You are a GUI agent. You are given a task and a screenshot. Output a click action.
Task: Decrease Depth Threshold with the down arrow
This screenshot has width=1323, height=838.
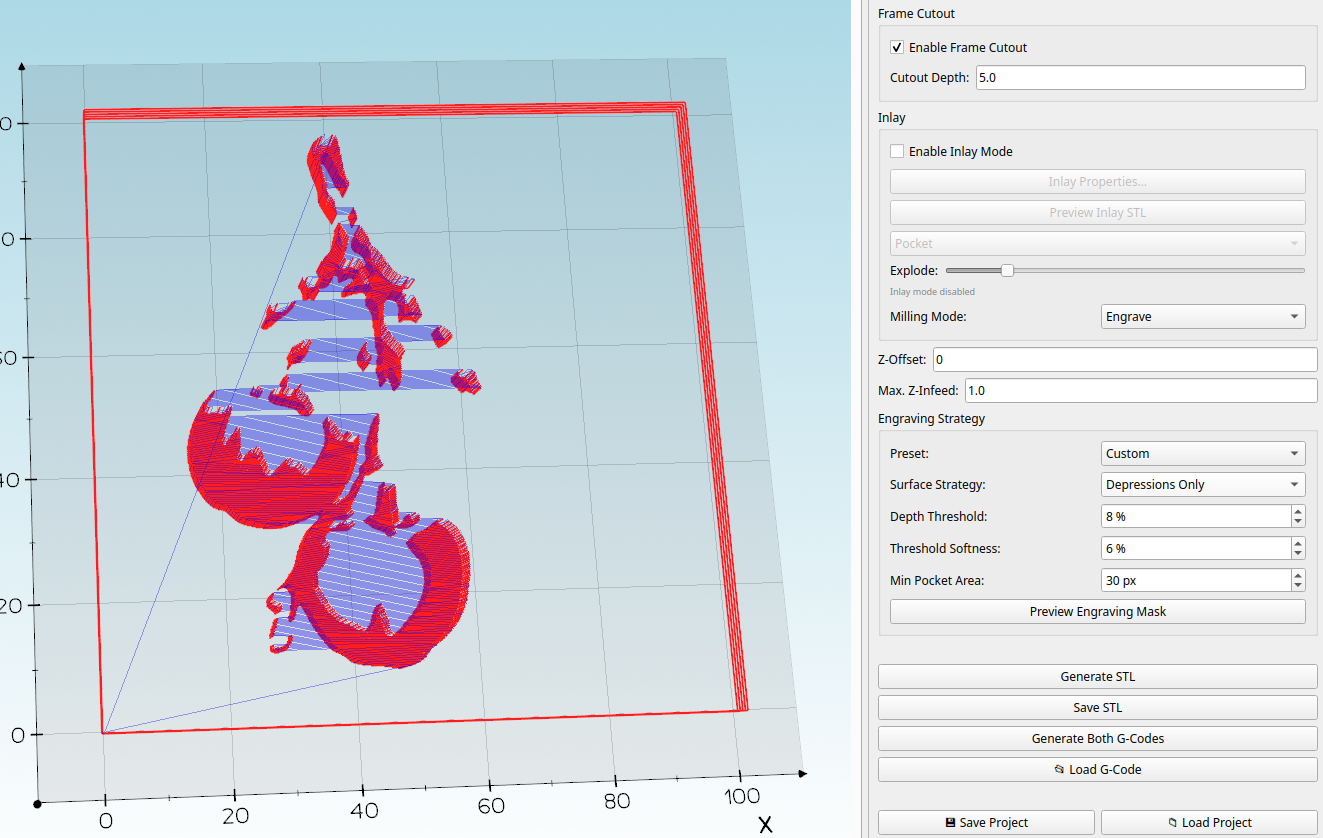tap(1297, 522)
